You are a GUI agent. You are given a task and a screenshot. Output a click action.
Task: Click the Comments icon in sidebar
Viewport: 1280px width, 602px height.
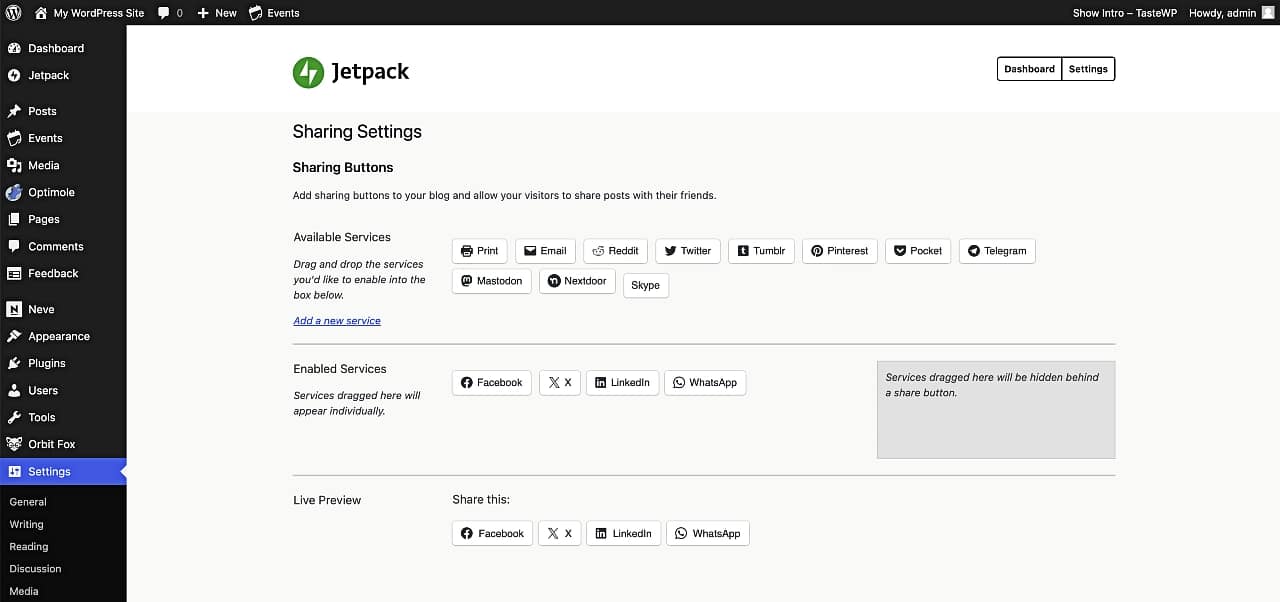[14, 246]
